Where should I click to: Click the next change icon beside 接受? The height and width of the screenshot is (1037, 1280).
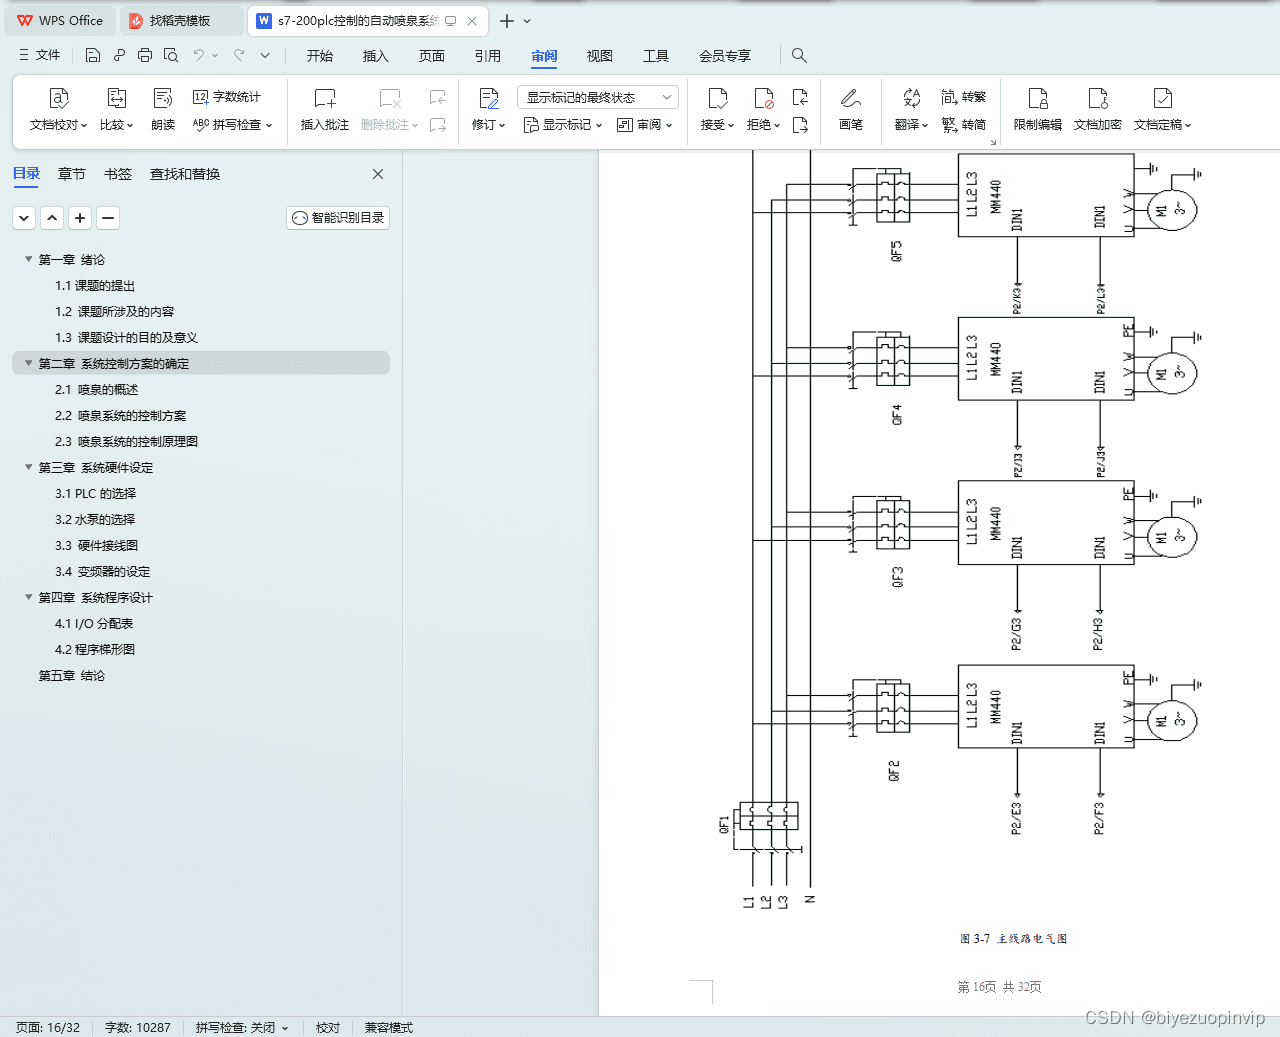pyautogui.click(x=800, y=125)
